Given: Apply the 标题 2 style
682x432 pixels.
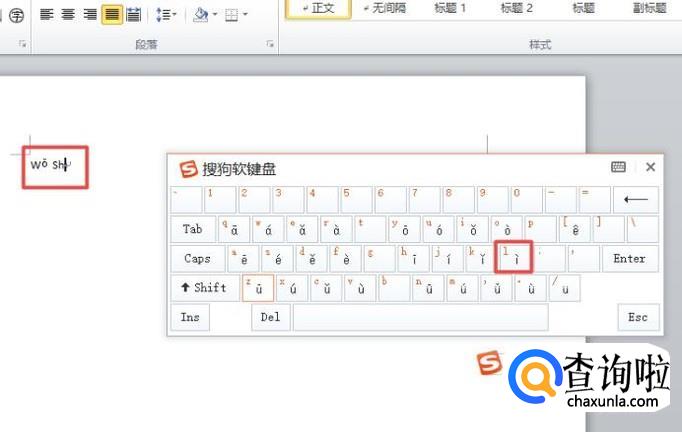Looking at the screenshot, I should point(517,8).
